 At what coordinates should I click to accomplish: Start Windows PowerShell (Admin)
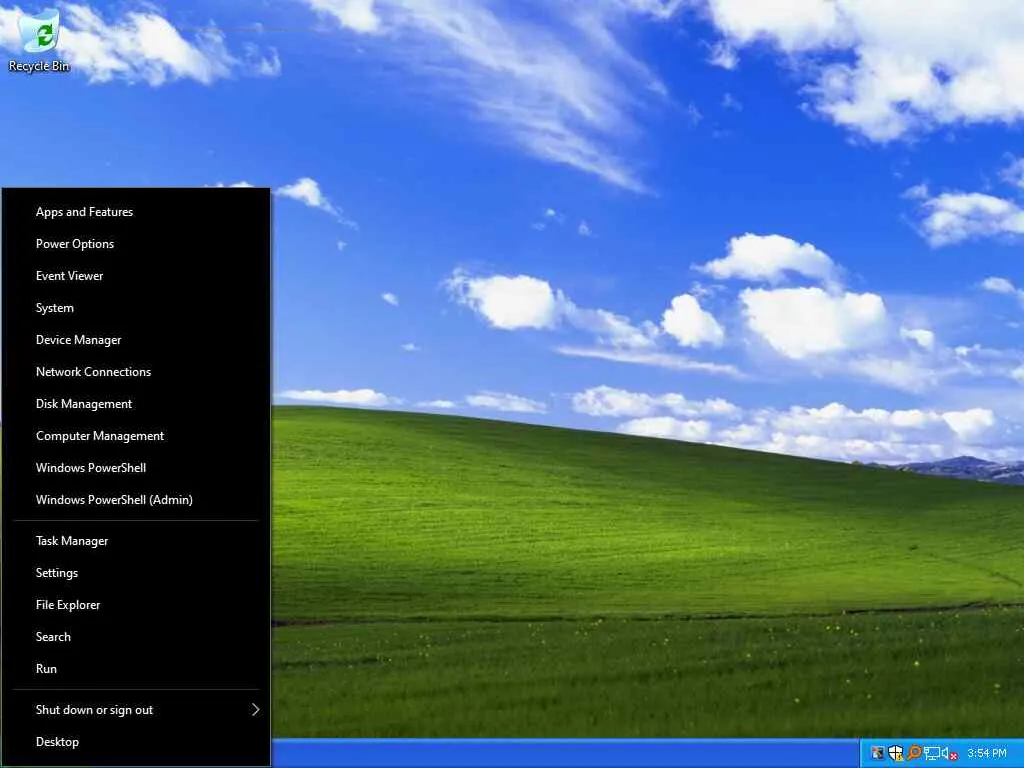click(136, 500)
